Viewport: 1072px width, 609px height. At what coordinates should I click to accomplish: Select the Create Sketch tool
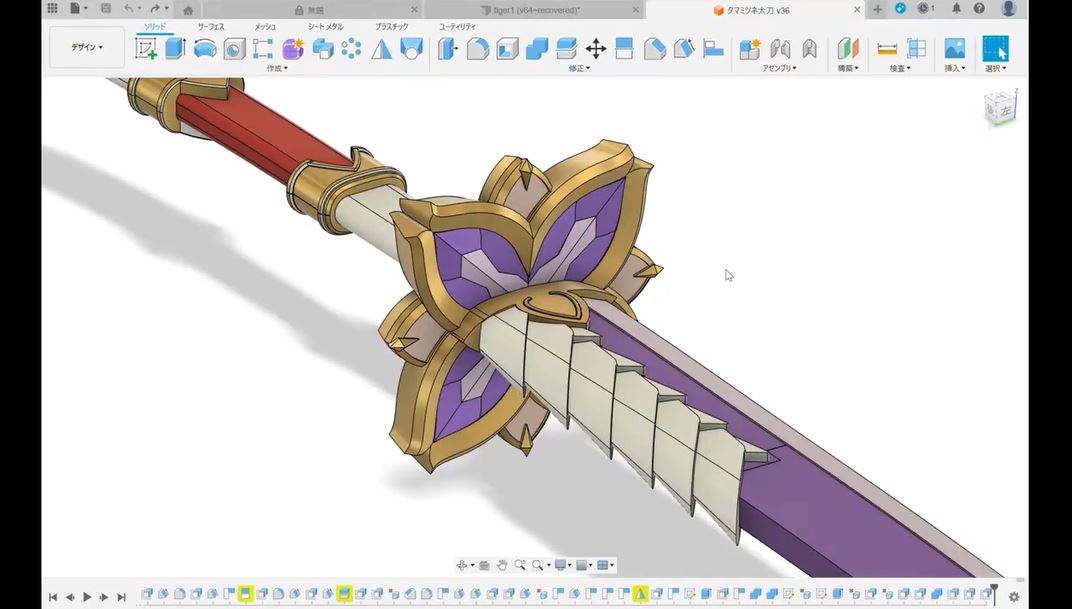coord(146,49)
